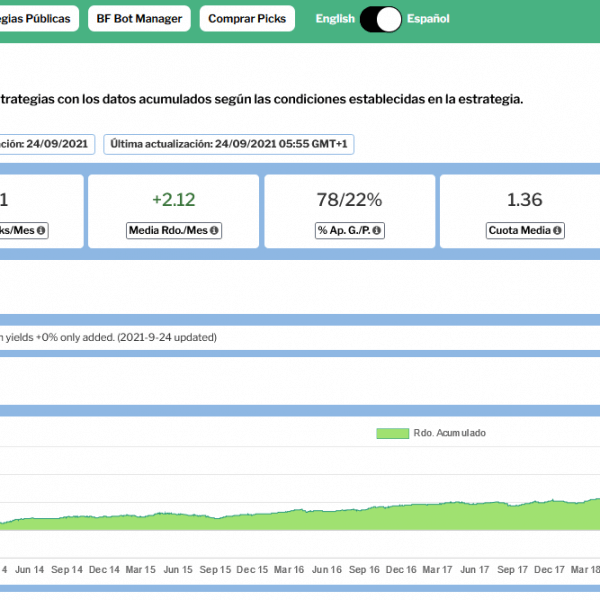Click the Rdo. Acumulado legend label
600x600 pixels.
pos(450,433)
